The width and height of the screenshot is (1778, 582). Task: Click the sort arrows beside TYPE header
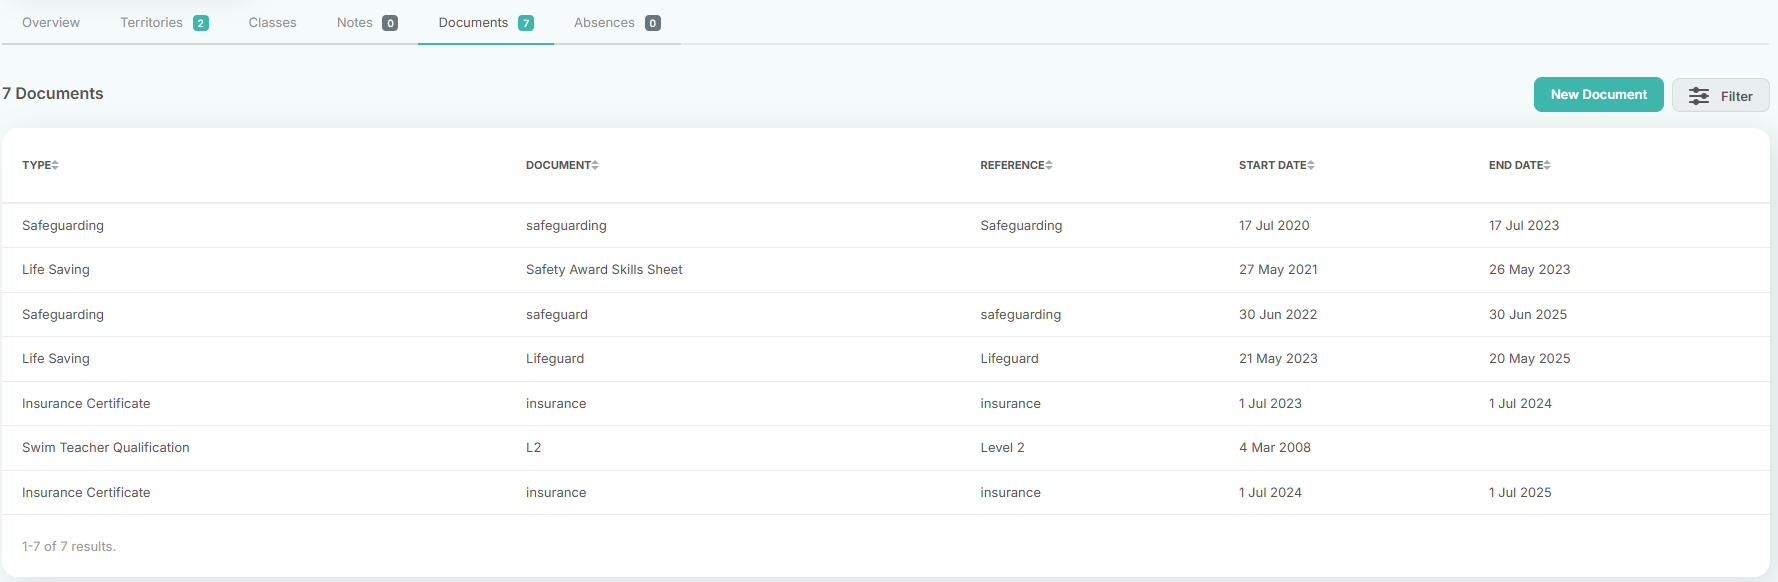pos(55,165)
